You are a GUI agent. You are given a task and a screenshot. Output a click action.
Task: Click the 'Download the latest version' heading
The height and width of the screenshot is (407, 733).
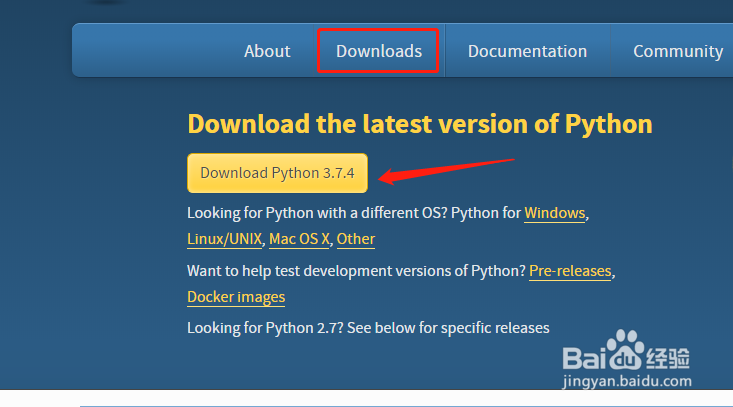(x=420, y=124)
